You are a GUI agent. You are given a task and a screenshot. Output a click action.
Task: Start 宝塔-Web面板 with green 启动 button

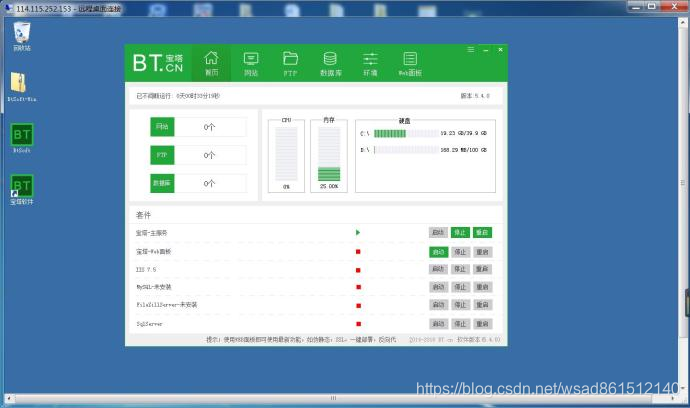438,252
